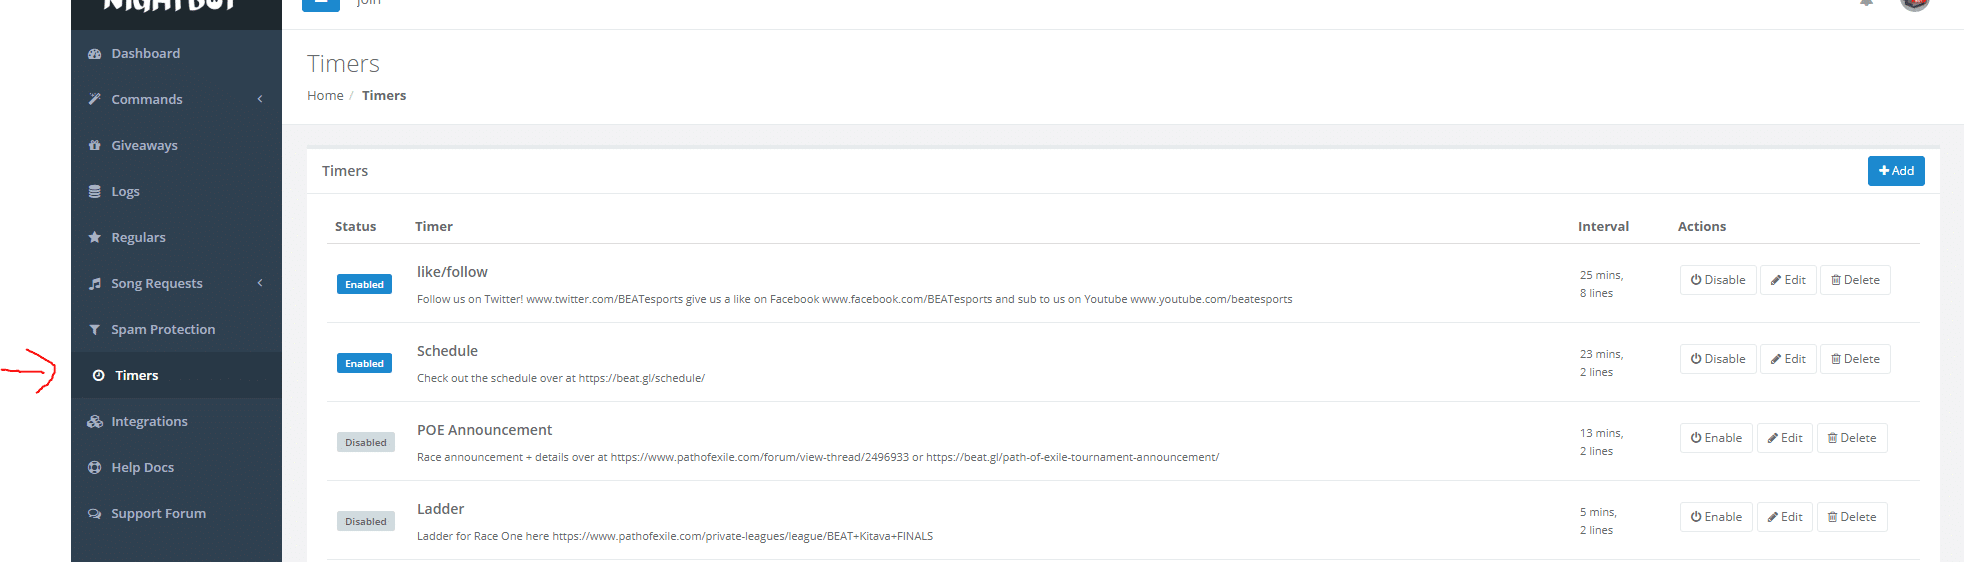The width and height of the screenshot is (1964, 562).
Task: Open Regulars in the sidebar
Action: click(x=176, y=237)
